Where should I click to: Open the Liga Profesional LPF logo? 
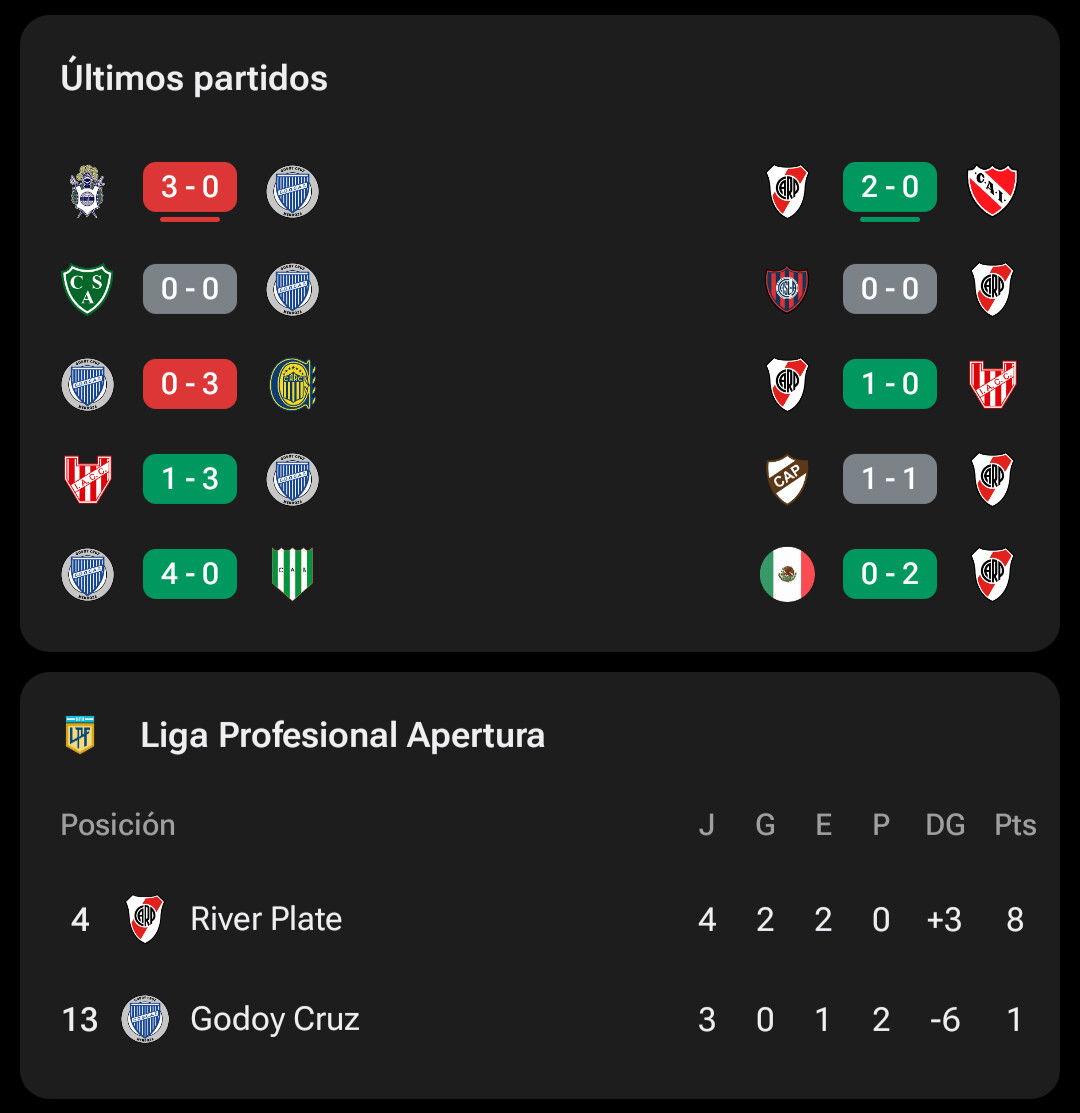[80, 735]
